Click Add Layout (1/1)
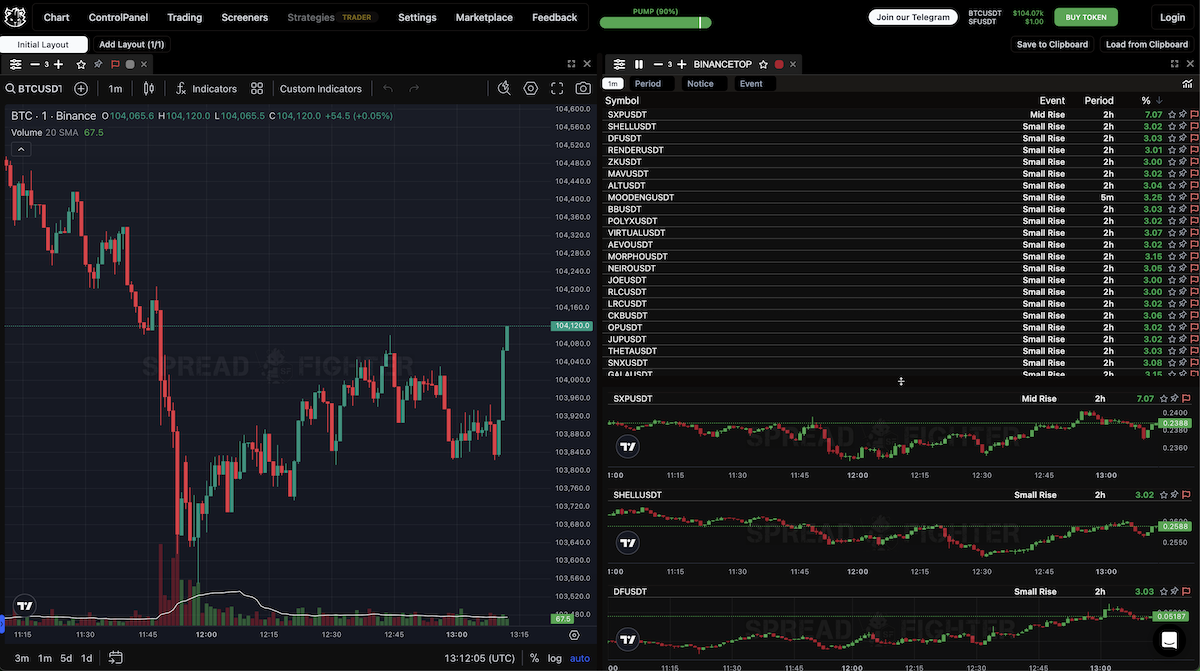 tap(131, 44)
